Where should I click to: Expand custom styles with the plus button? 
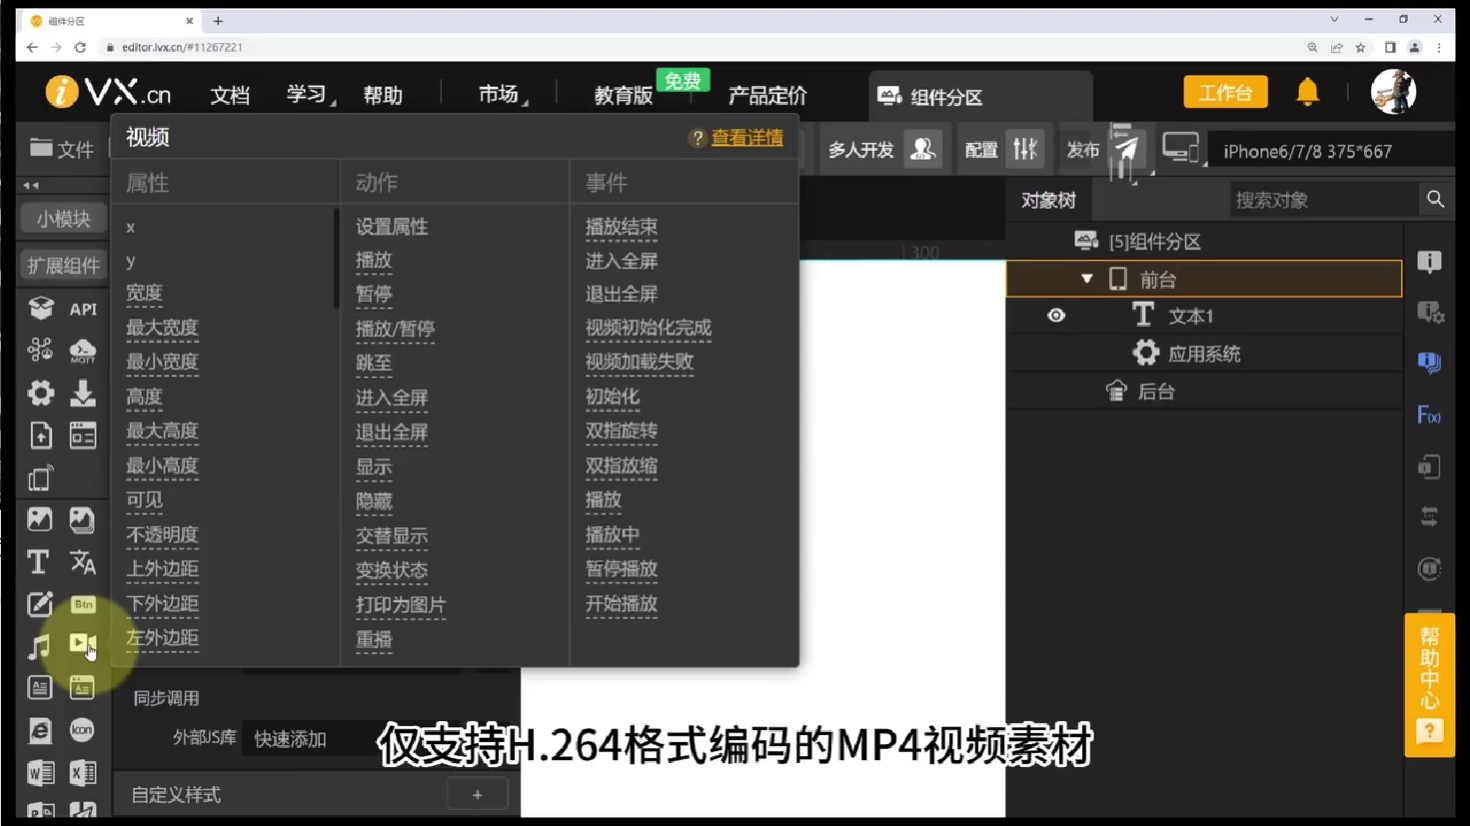pos(477,795)
